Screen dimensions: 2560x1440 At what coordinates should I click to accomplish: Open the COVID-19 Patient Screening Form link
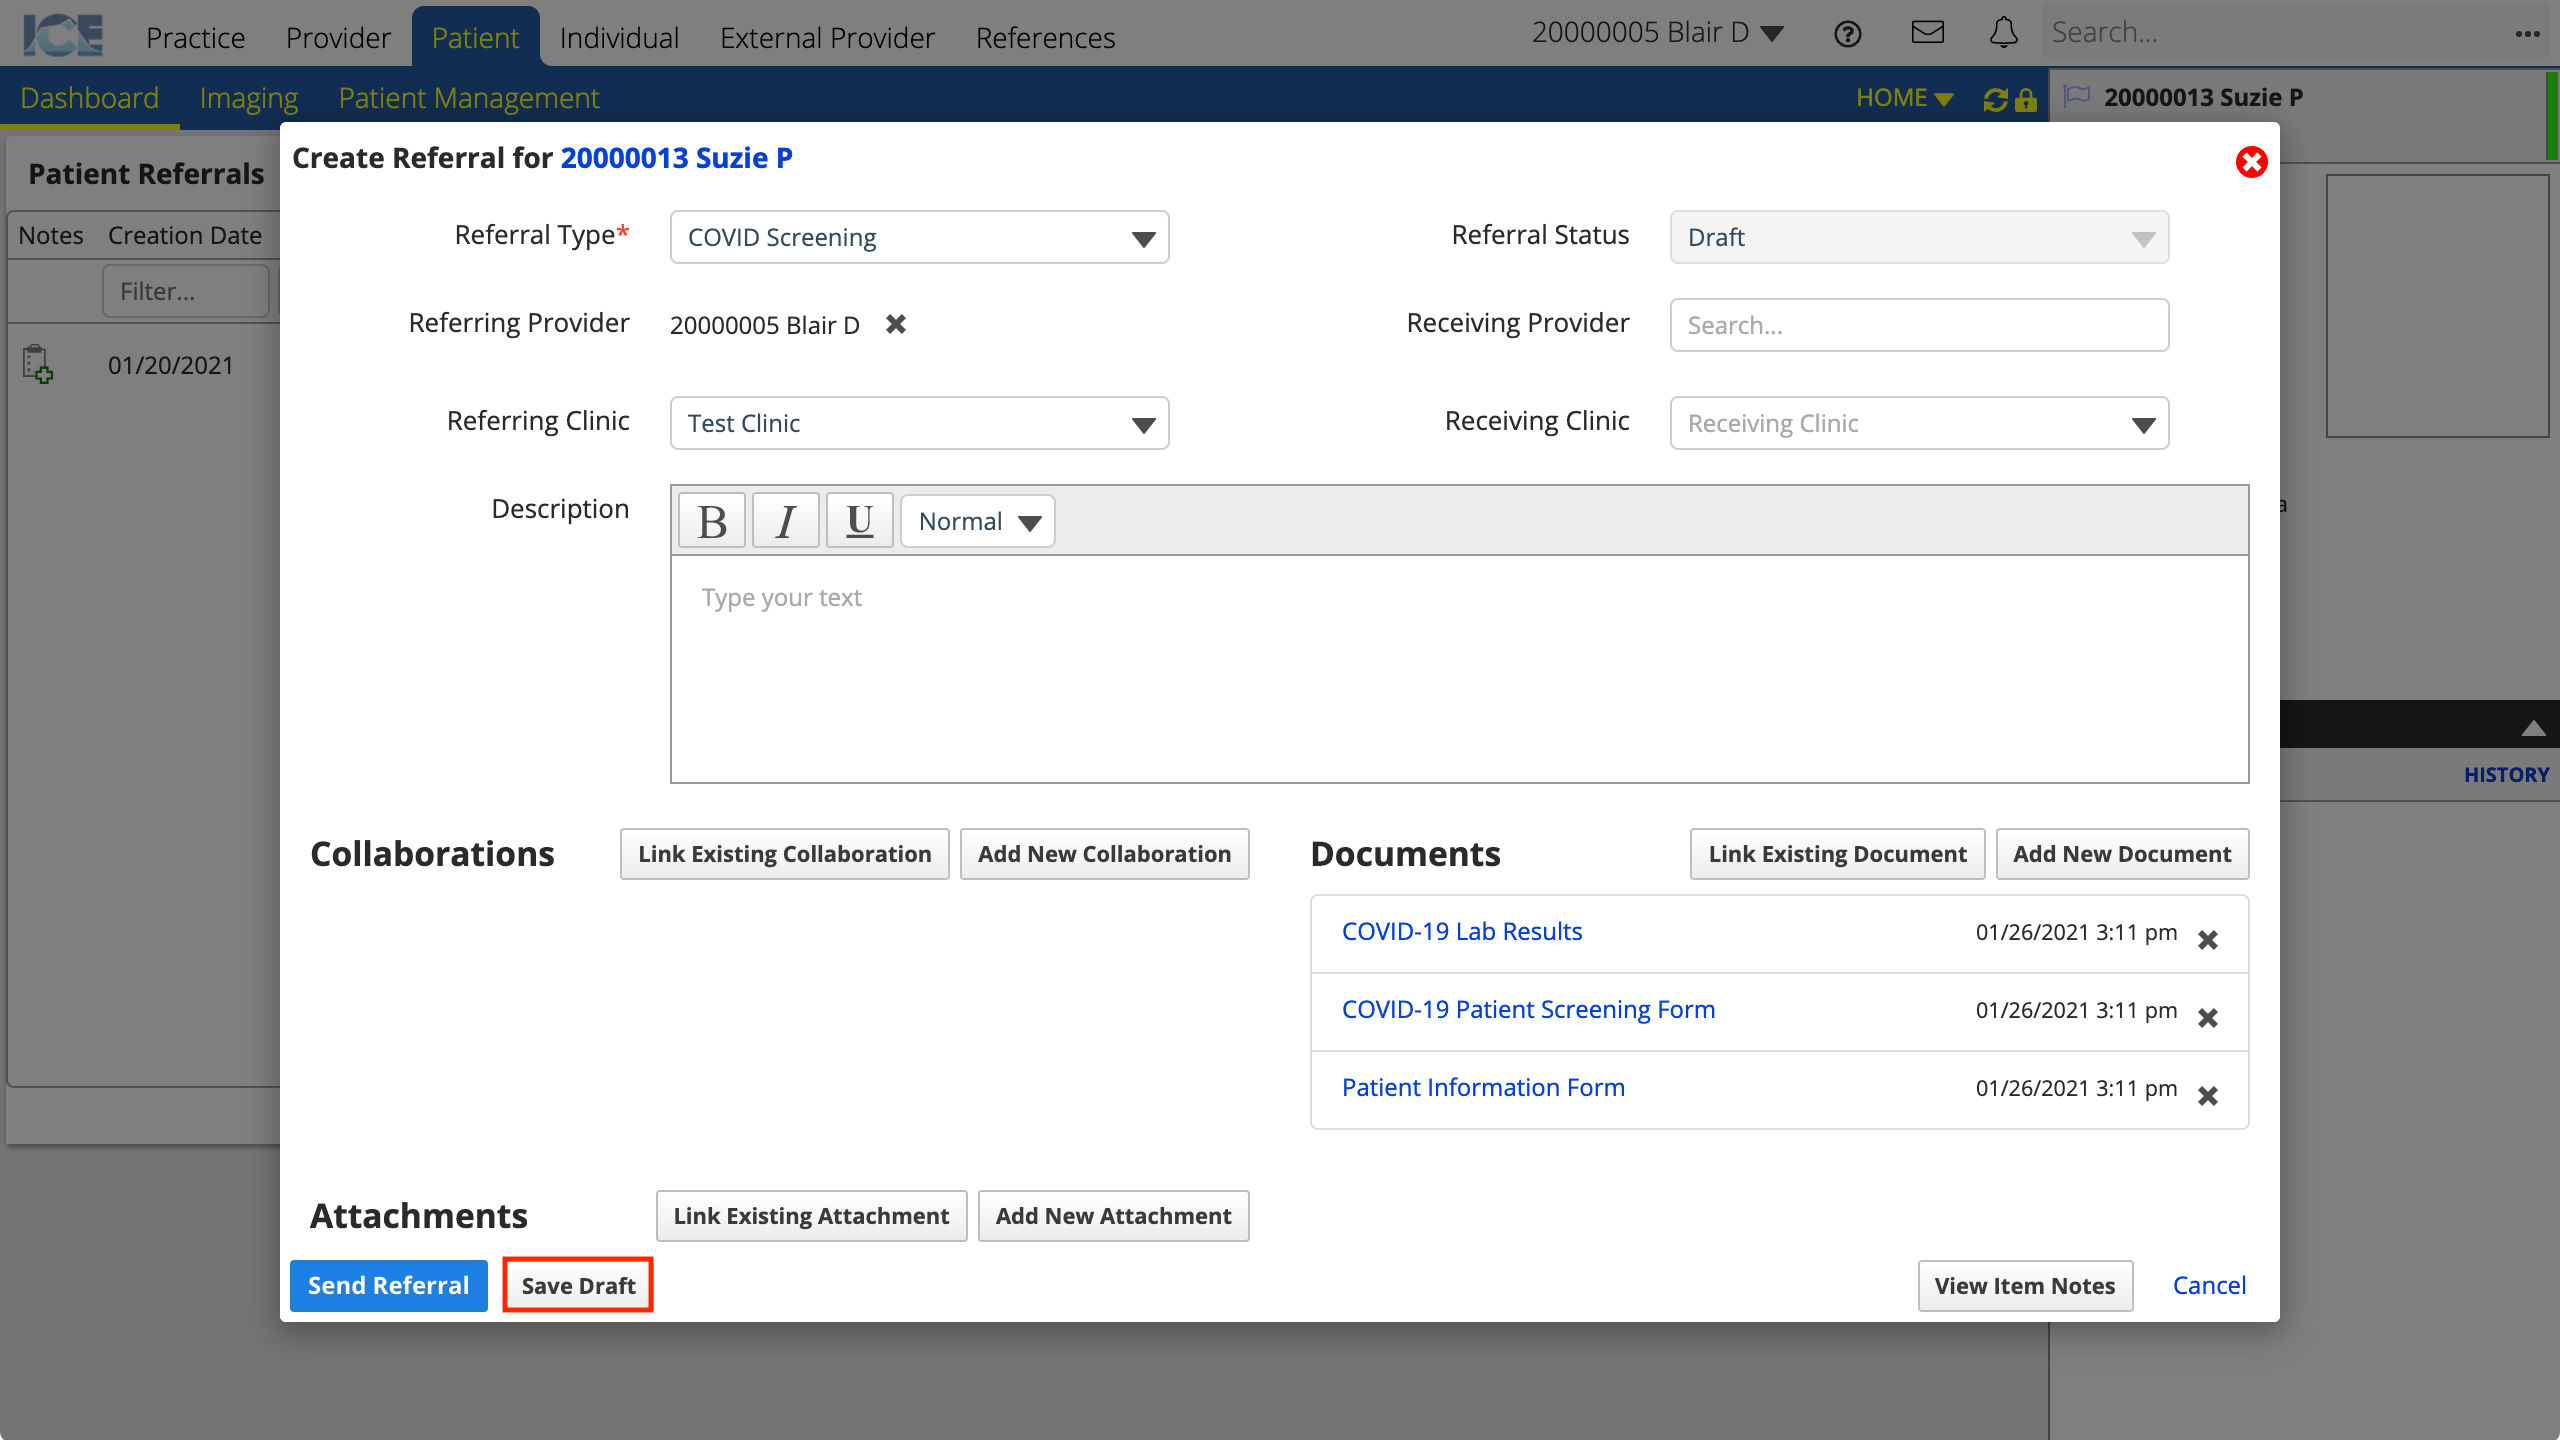pyautogui.click(x=1528, y=1009)
